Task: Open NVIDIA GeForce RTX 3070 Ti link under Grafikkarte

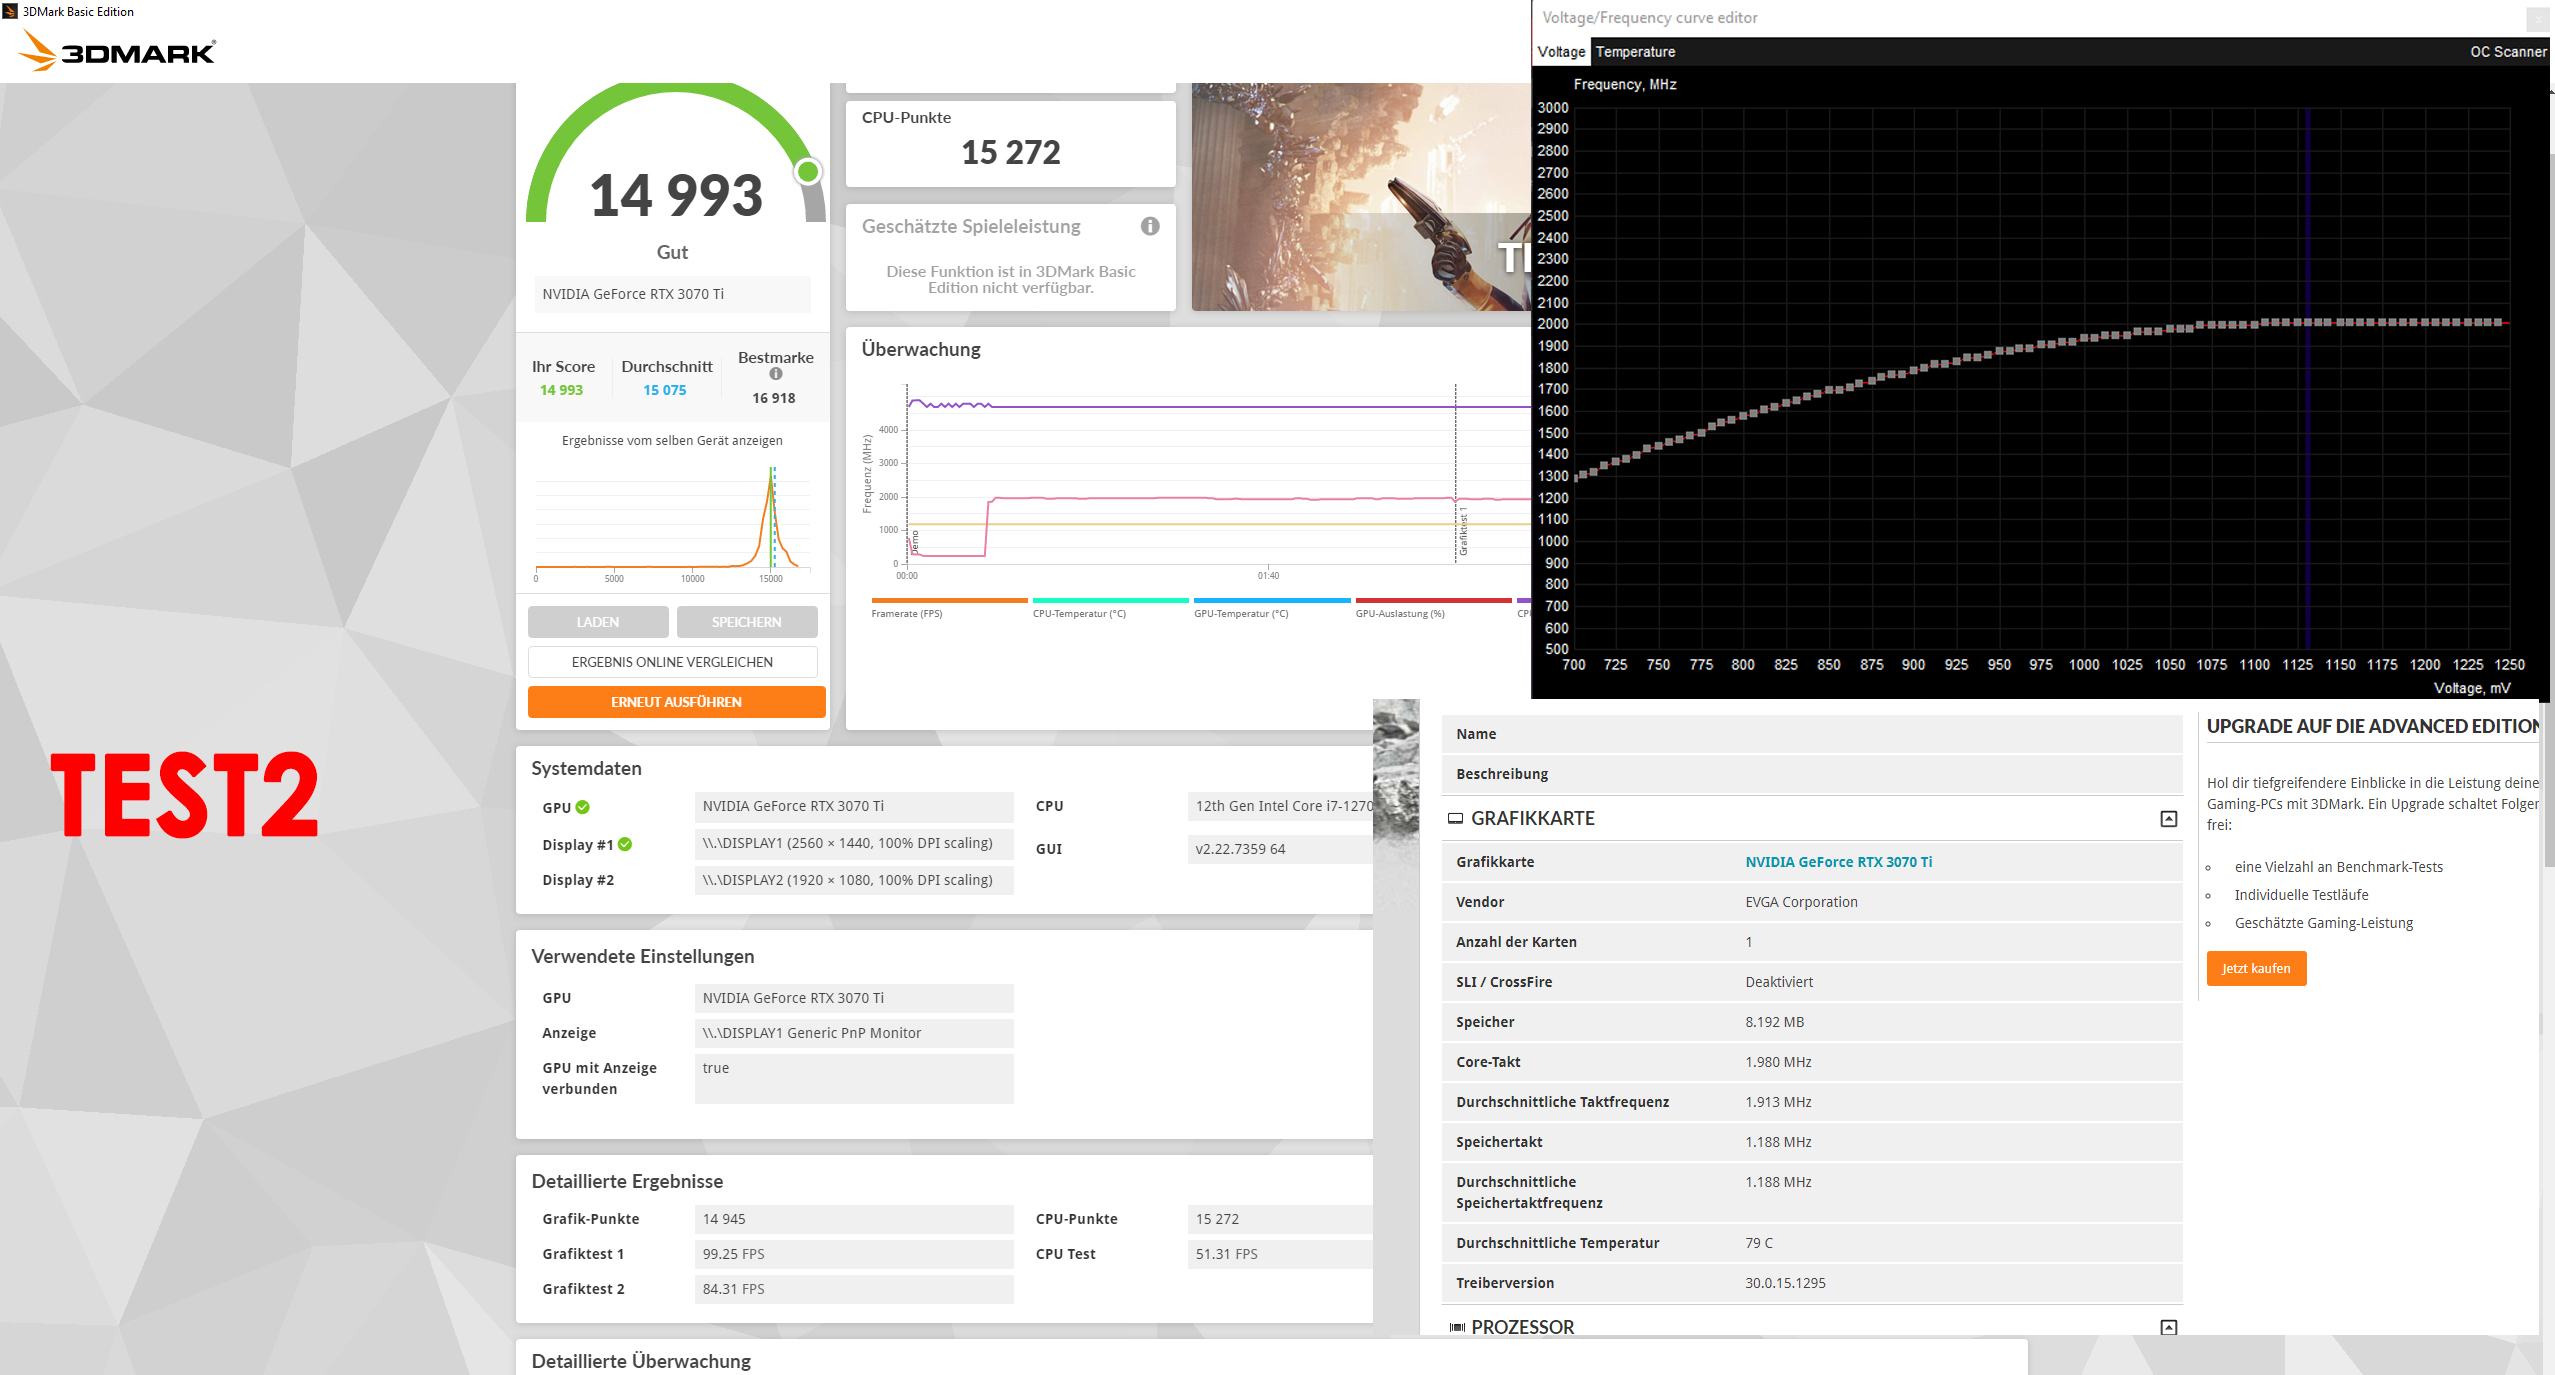Action: point(1838,862)
